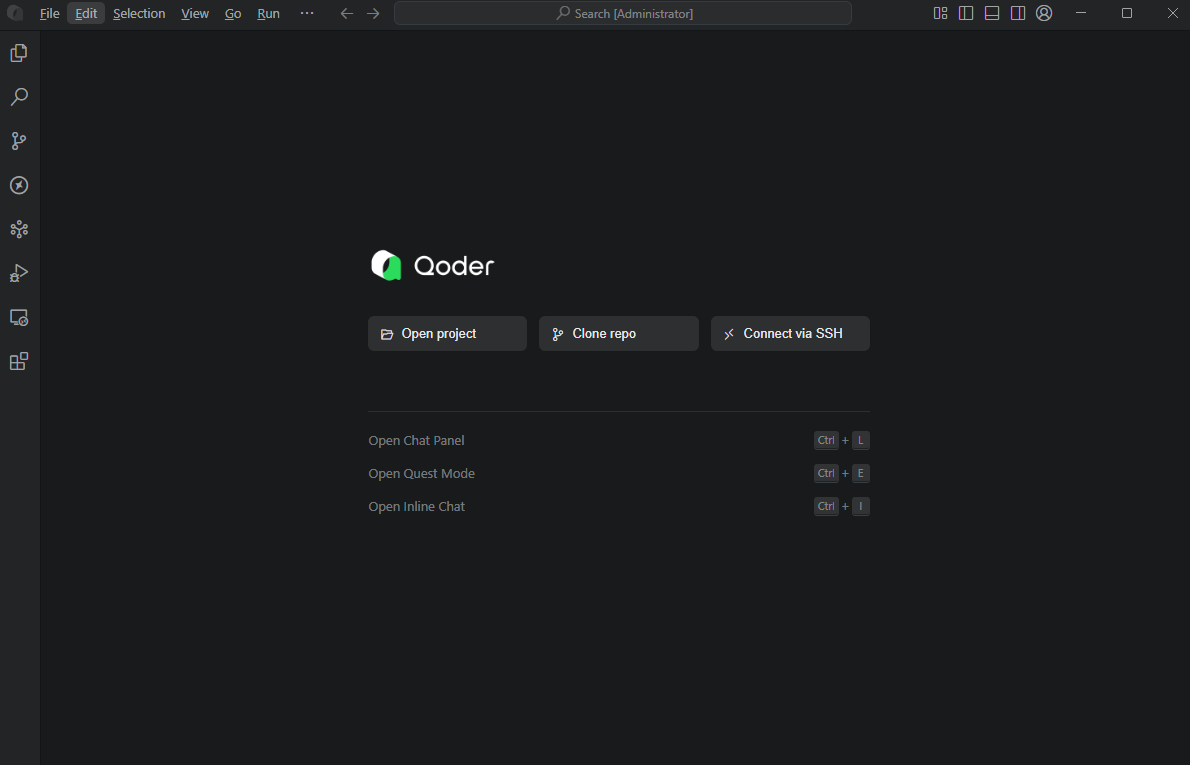Click the Clone repo button
This screenshot has height=765, width=1190.
[618, 334]
